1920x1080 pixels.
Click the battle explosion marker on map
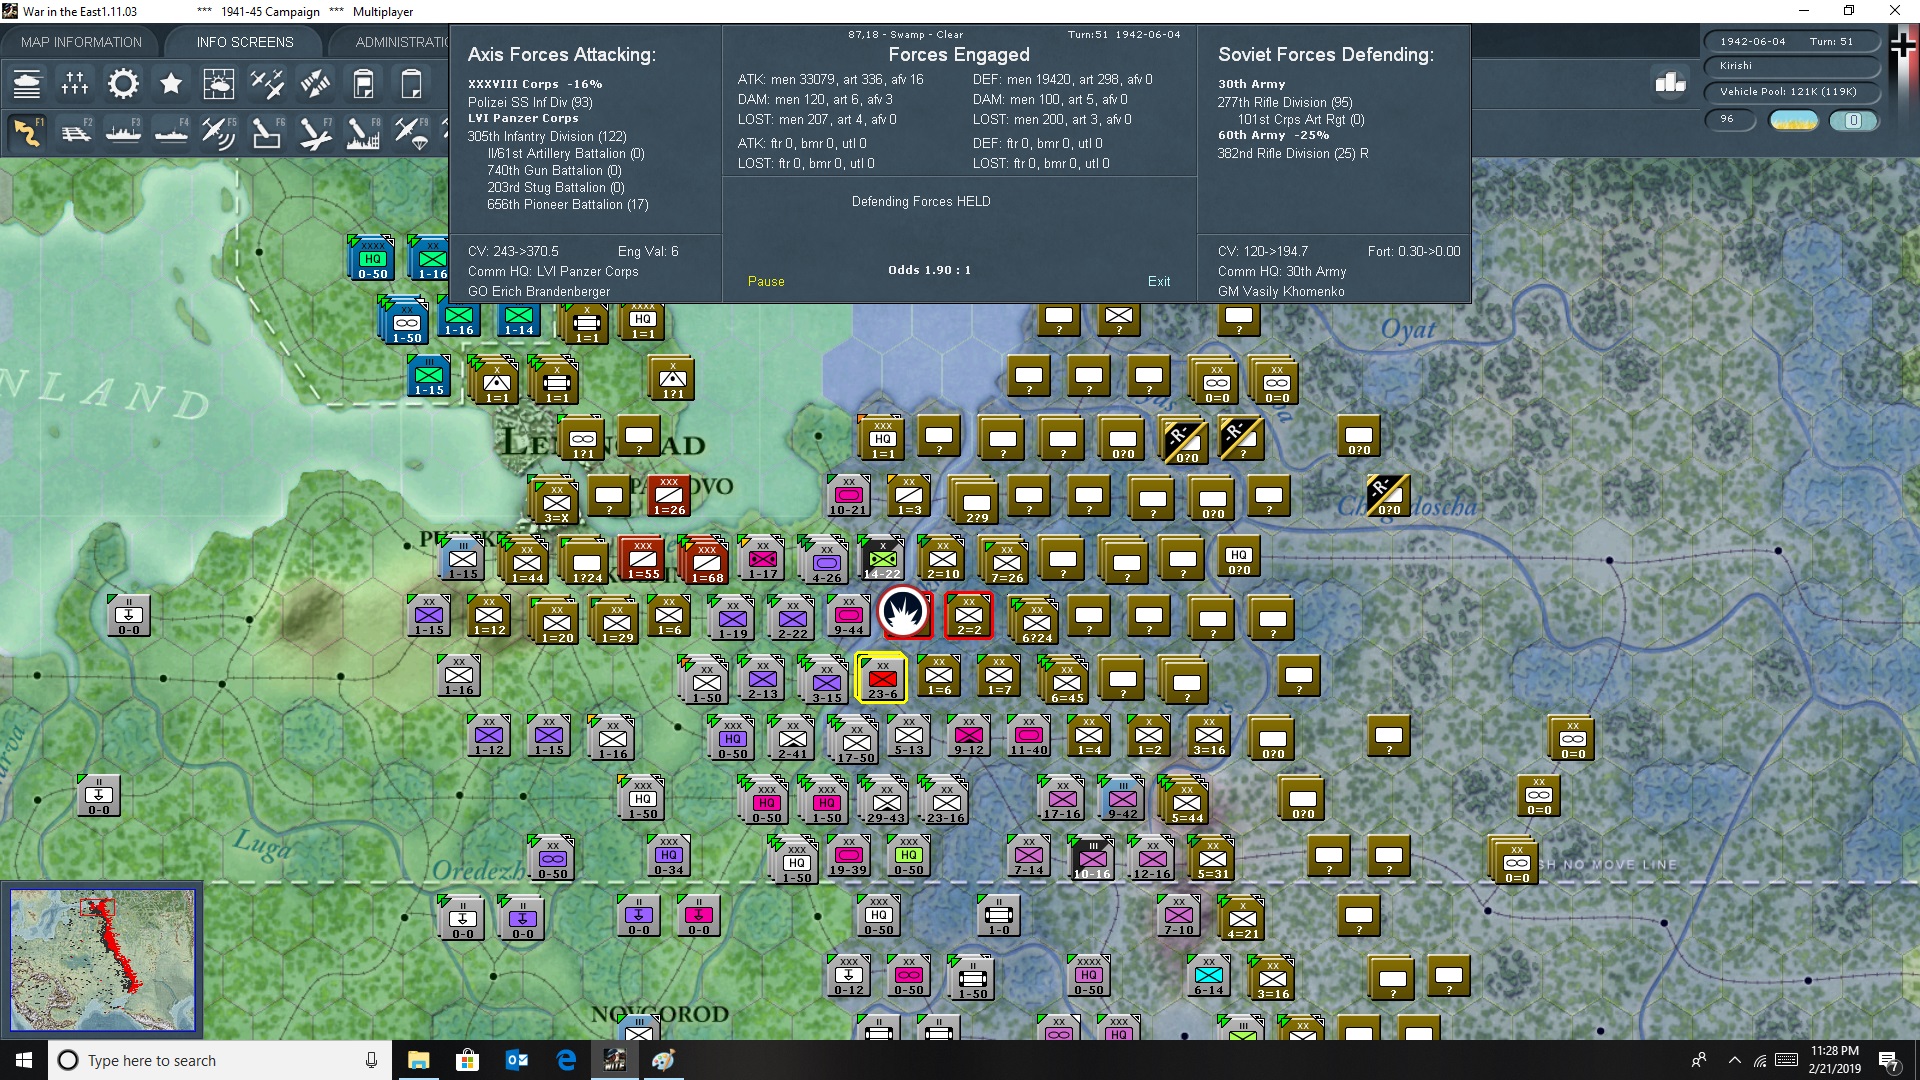coord(905,613)
